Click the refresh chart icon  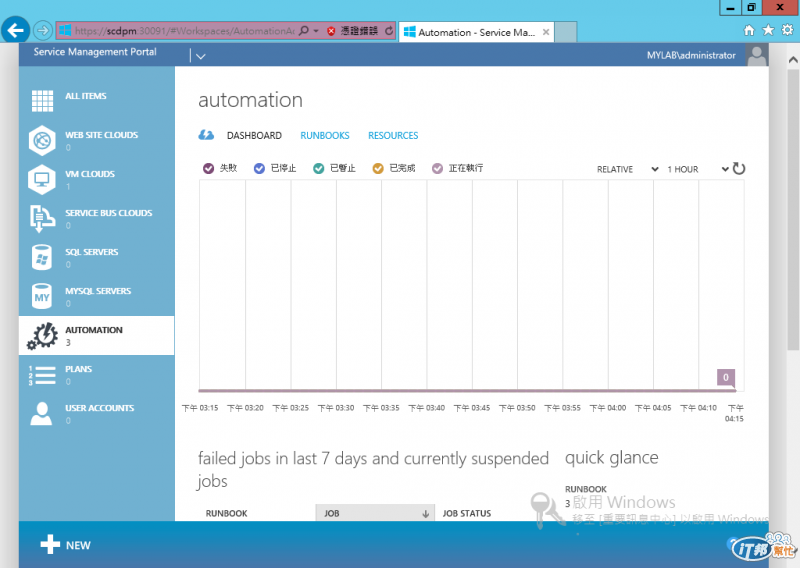pos(739,168)
